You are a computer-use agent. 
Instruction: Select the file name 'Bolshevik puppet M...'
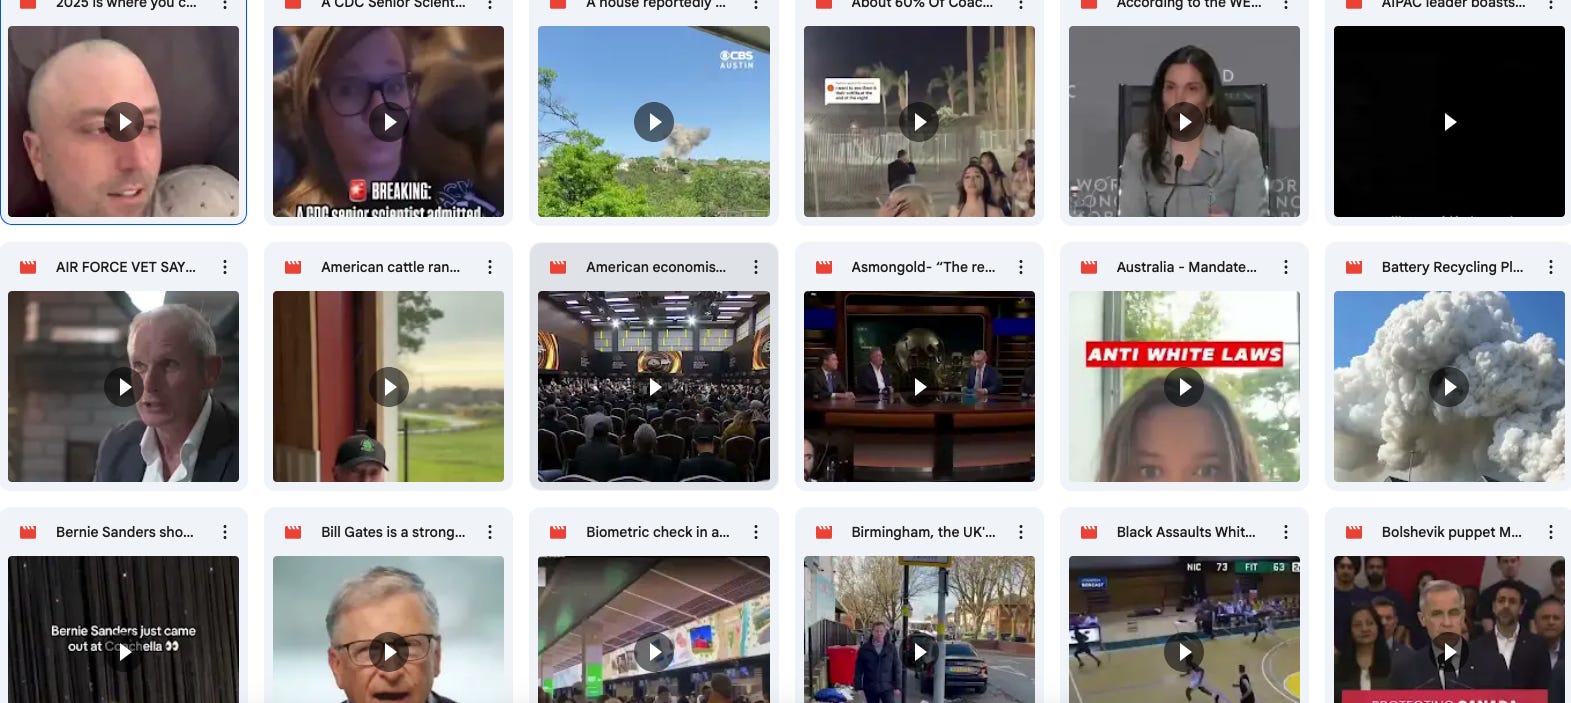coord(1452,532)
